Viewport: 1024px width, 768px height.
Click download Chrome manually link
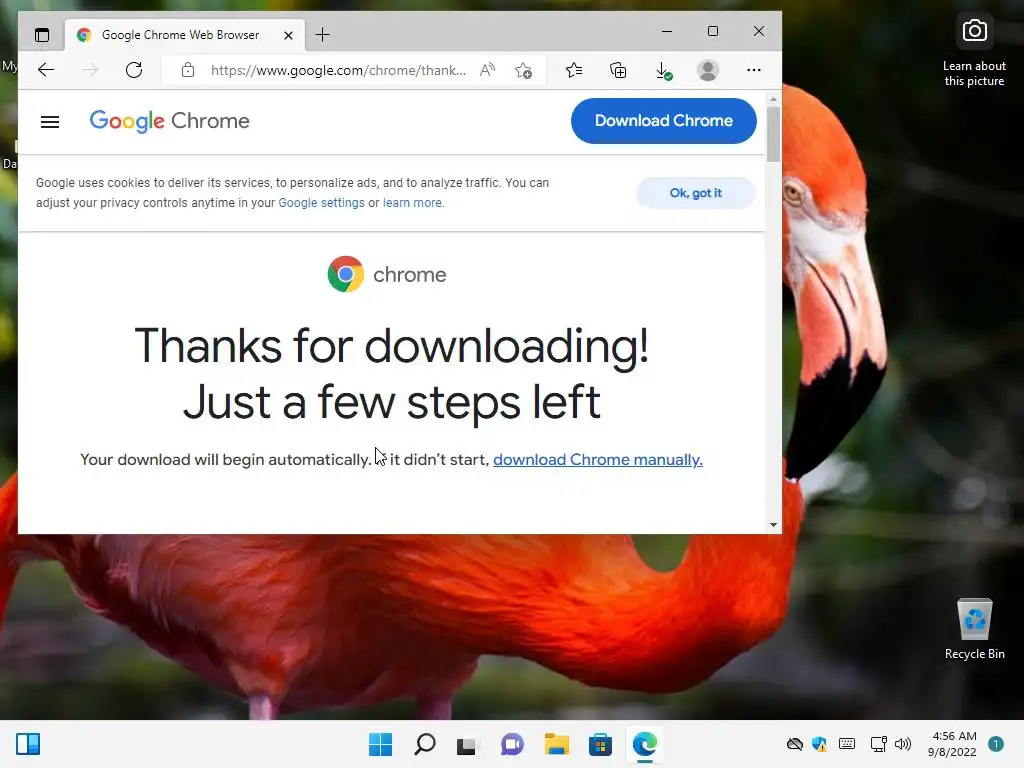pyautogui.click(x=598, y=460)
